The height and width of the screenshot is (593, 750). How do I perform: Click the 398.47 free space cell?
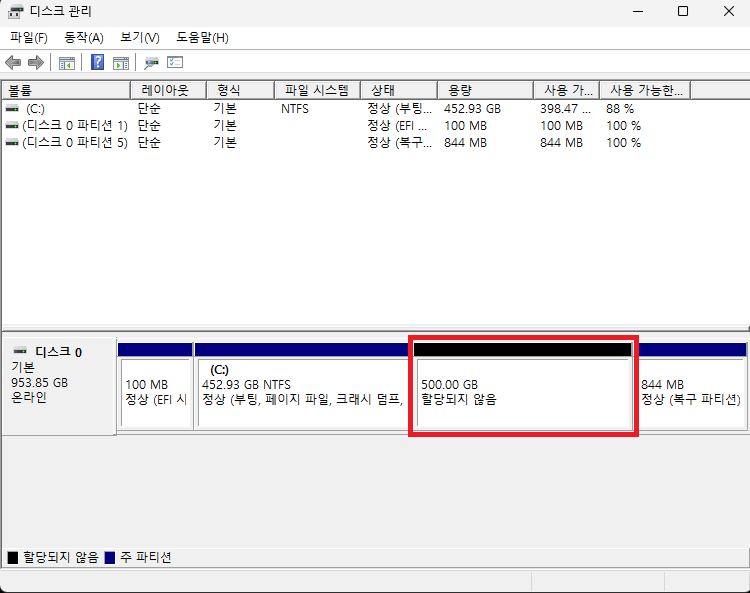point(565,109)
